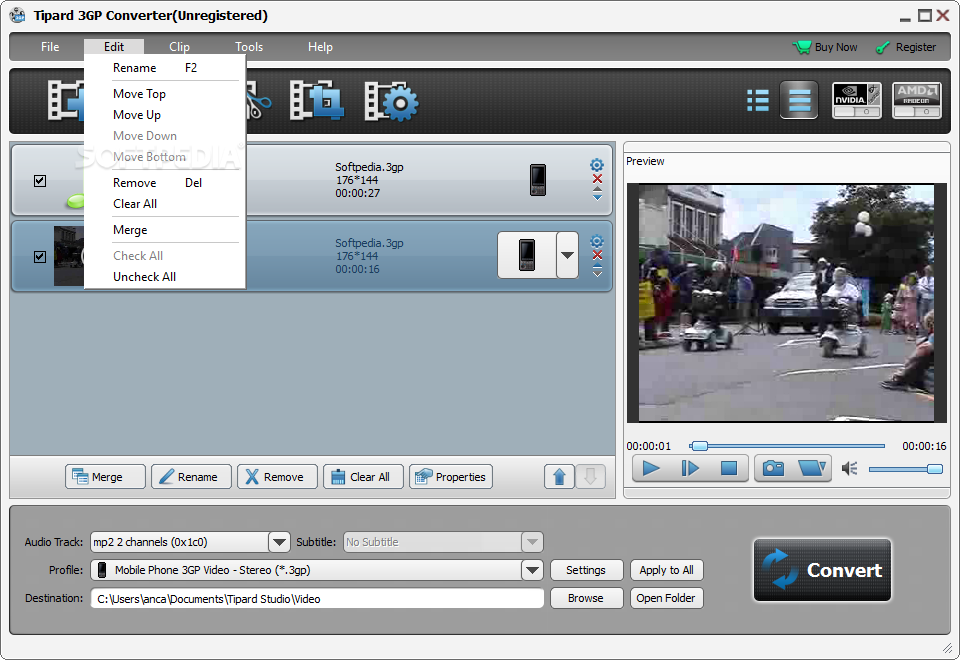This screenshot has width=960, height=660.
Task: Take a snapshot with the camera icon
Action: click(773, 468)
